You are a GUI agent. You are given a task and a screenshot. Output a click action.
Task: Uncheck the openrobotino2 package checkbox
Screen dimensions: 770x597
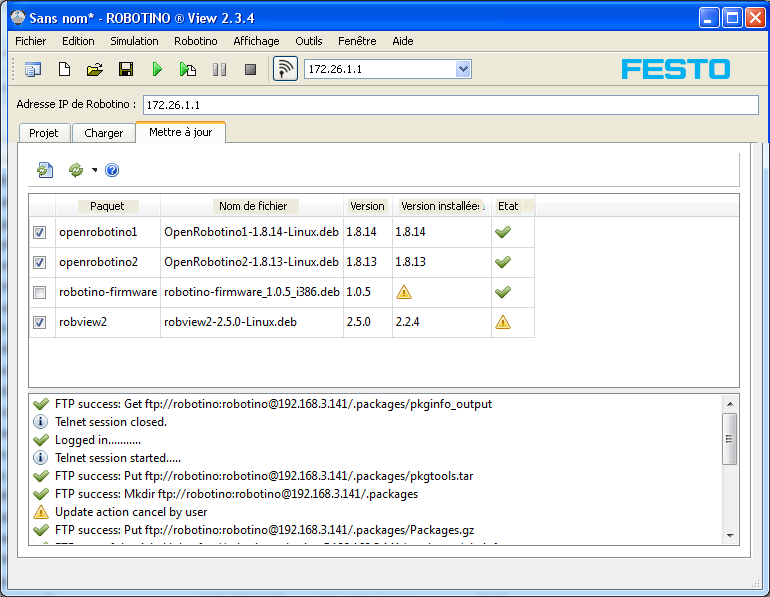click(x=40, y=262)
